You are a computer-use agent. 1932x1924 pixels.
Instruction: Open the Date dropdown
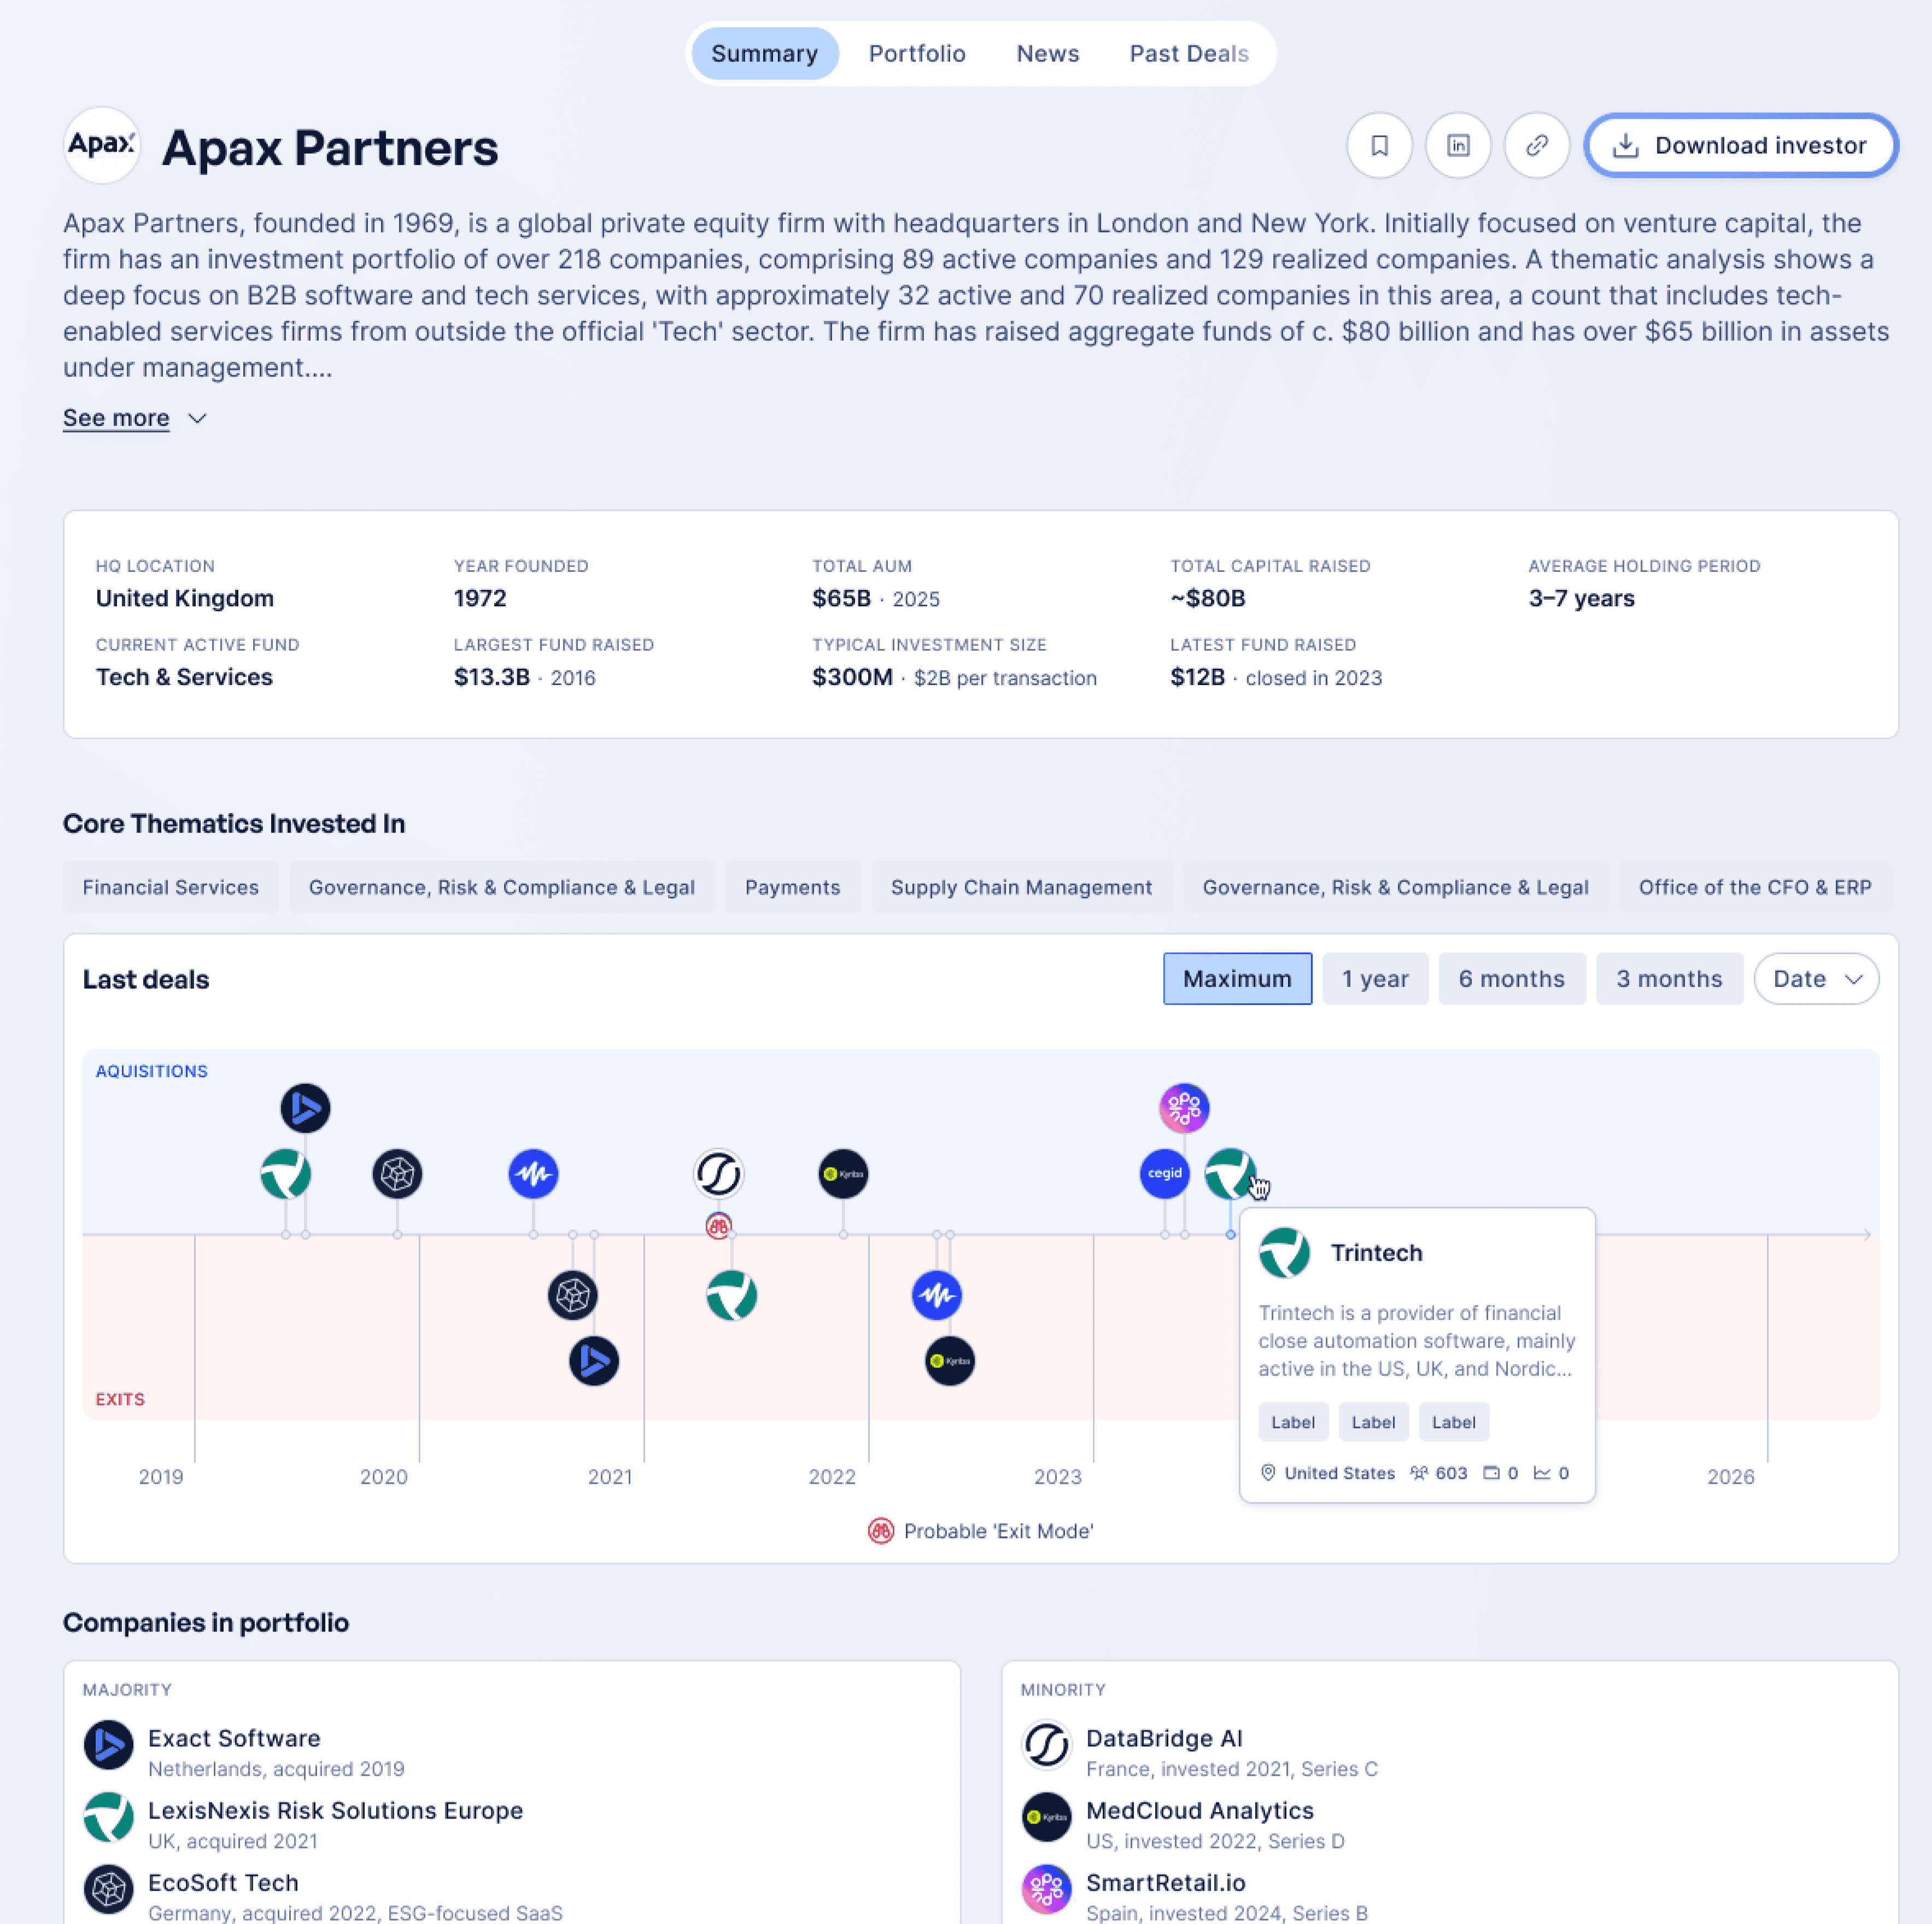[x=1816, y=979]
